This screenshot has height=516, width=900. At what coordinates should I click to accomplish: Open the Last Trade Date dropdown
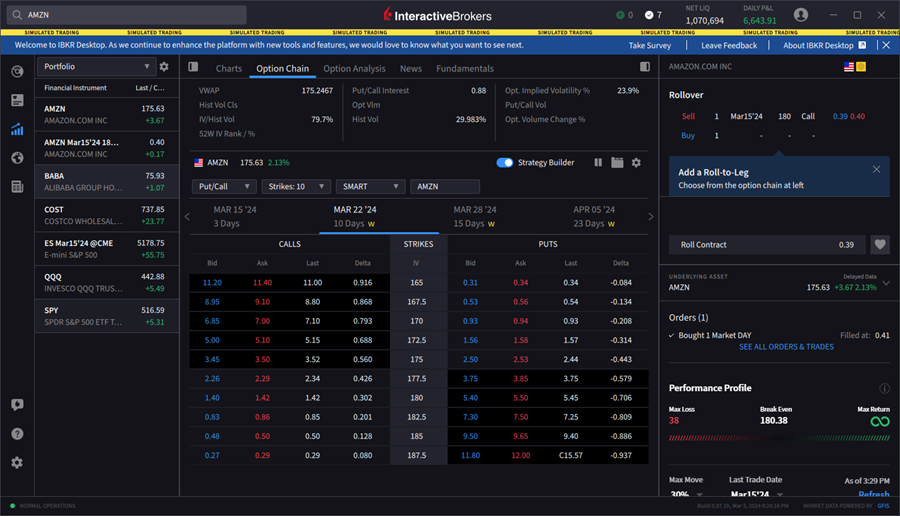pos(757,493)
